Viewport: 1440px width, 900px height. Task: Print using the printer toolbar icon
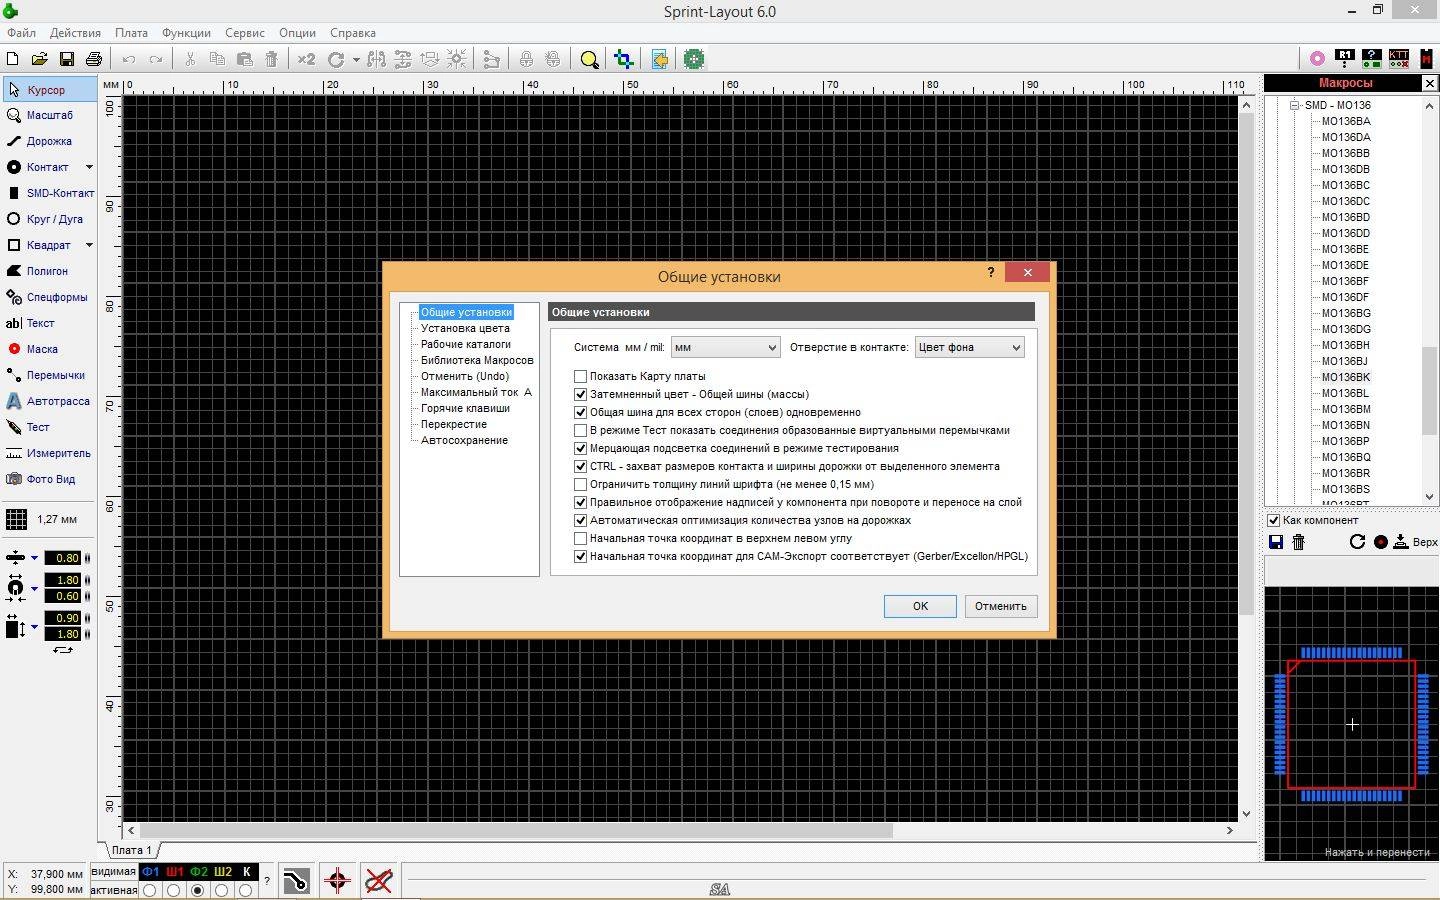tap(93, 59)
